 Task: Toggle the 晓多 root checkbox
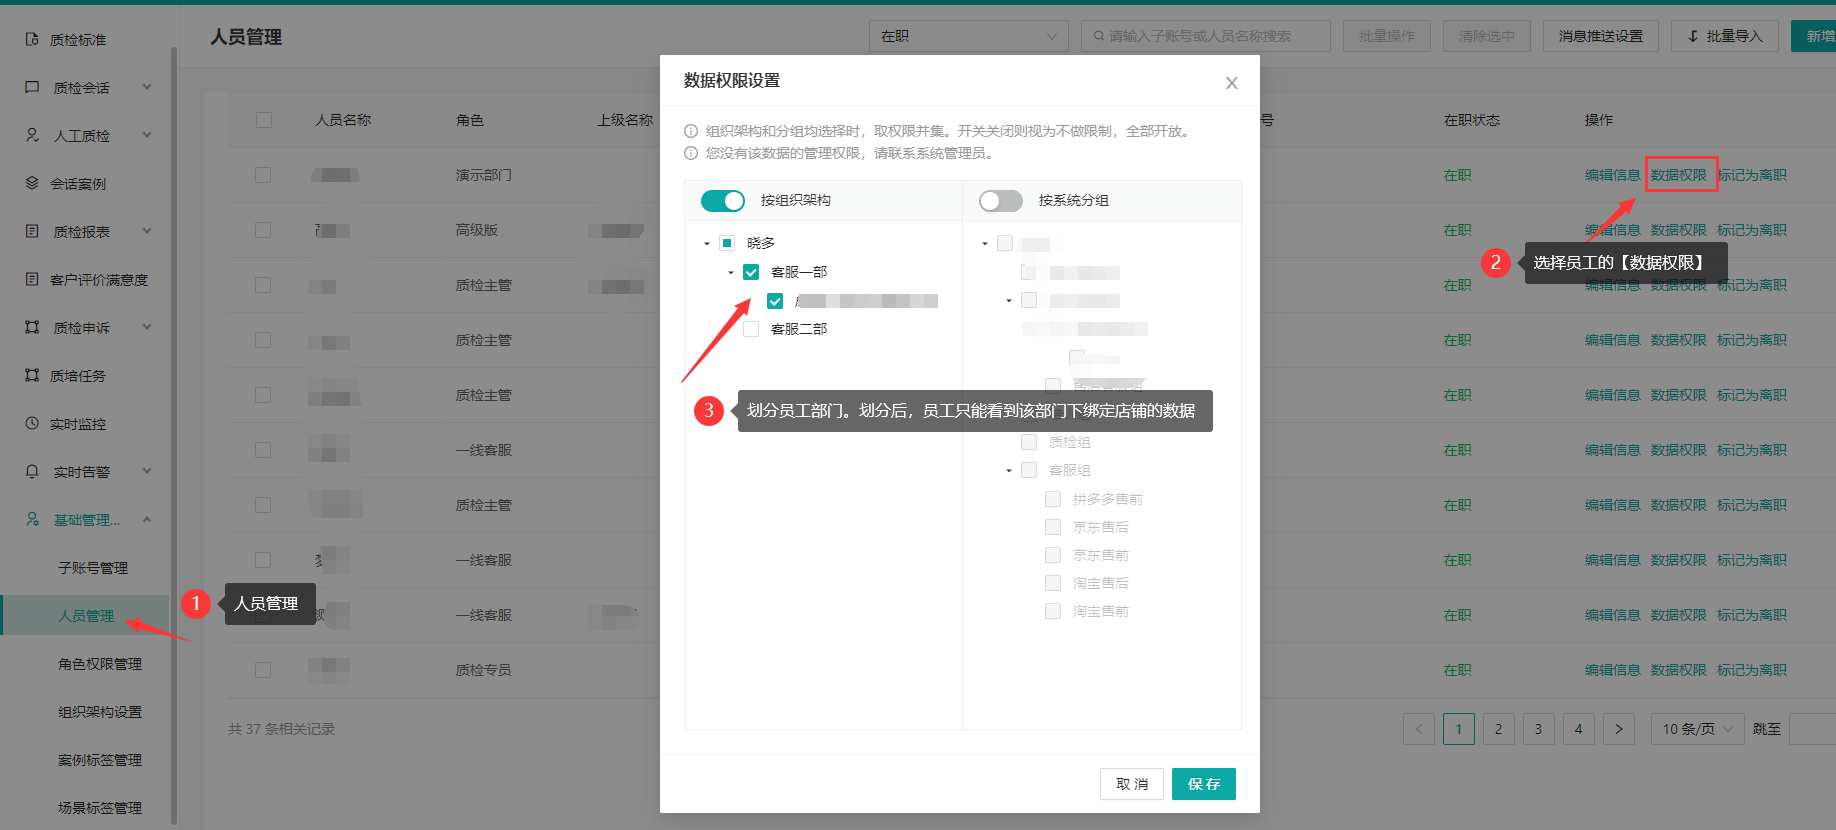(x=727, y=243)
